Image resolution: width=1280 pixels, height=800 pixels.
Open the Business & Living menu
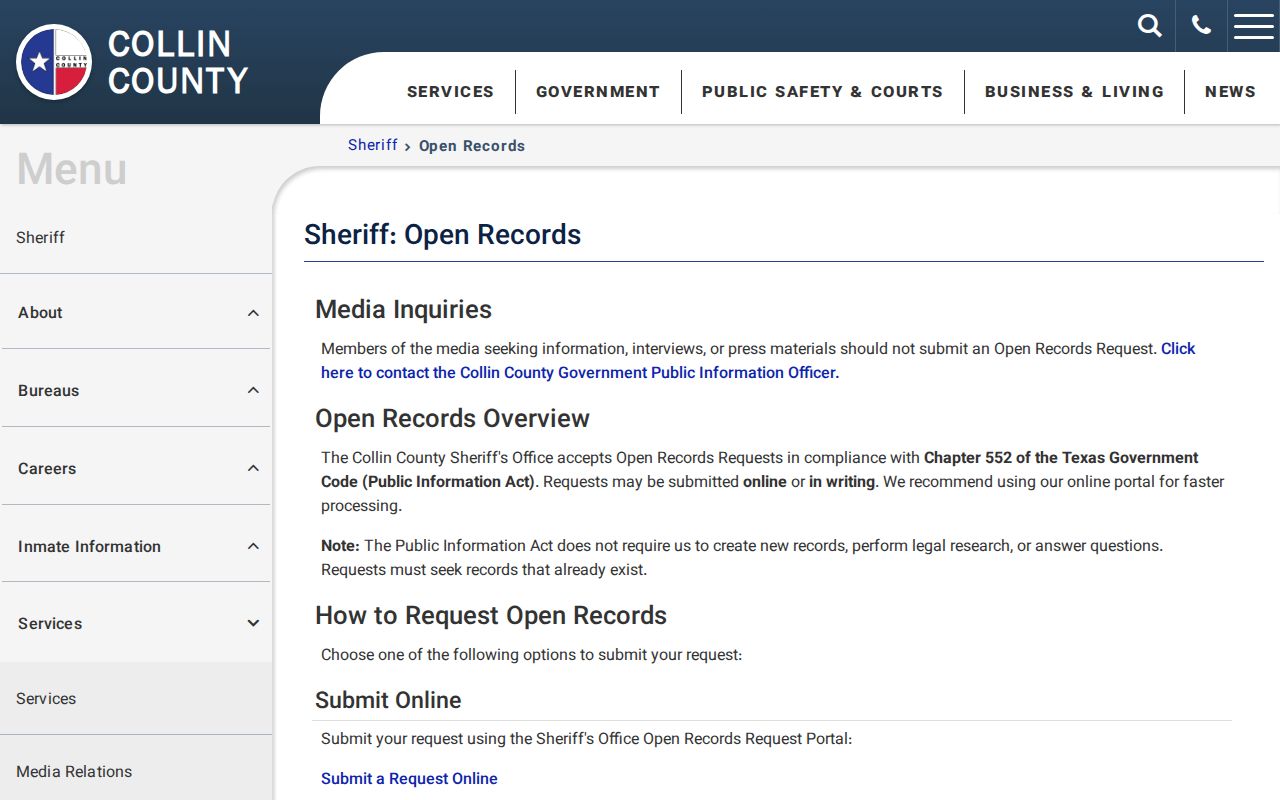[1074, 91]
